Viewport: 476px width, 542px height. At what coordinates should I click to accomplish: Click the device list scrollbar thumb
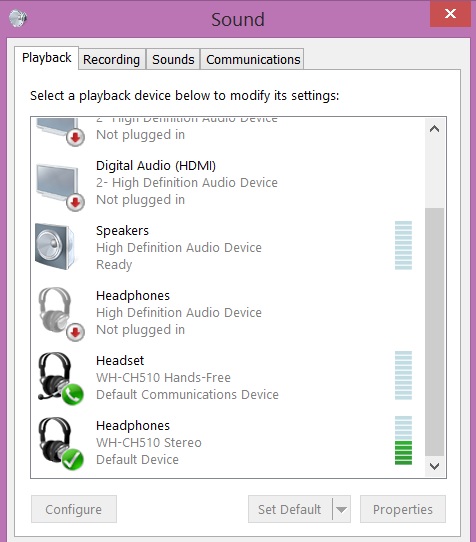[x=435, y=332]
